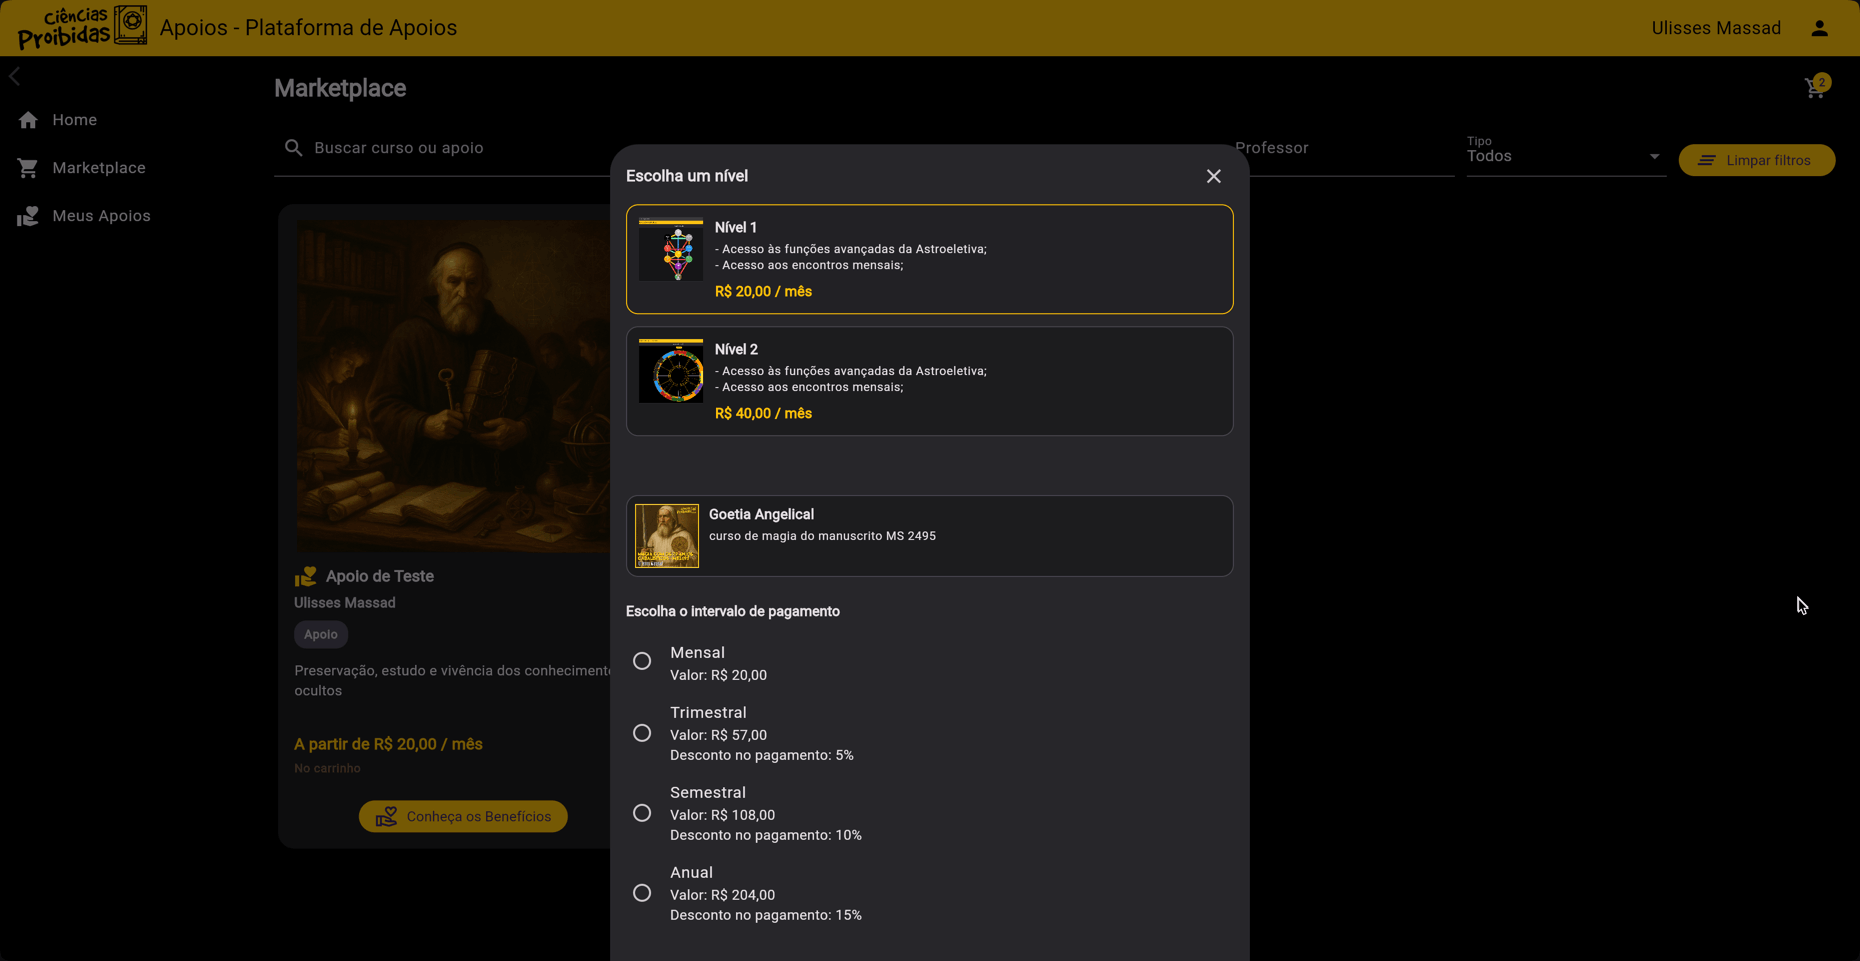Click the search magnifier icon
1860x961 pixels.
[294, 147]
